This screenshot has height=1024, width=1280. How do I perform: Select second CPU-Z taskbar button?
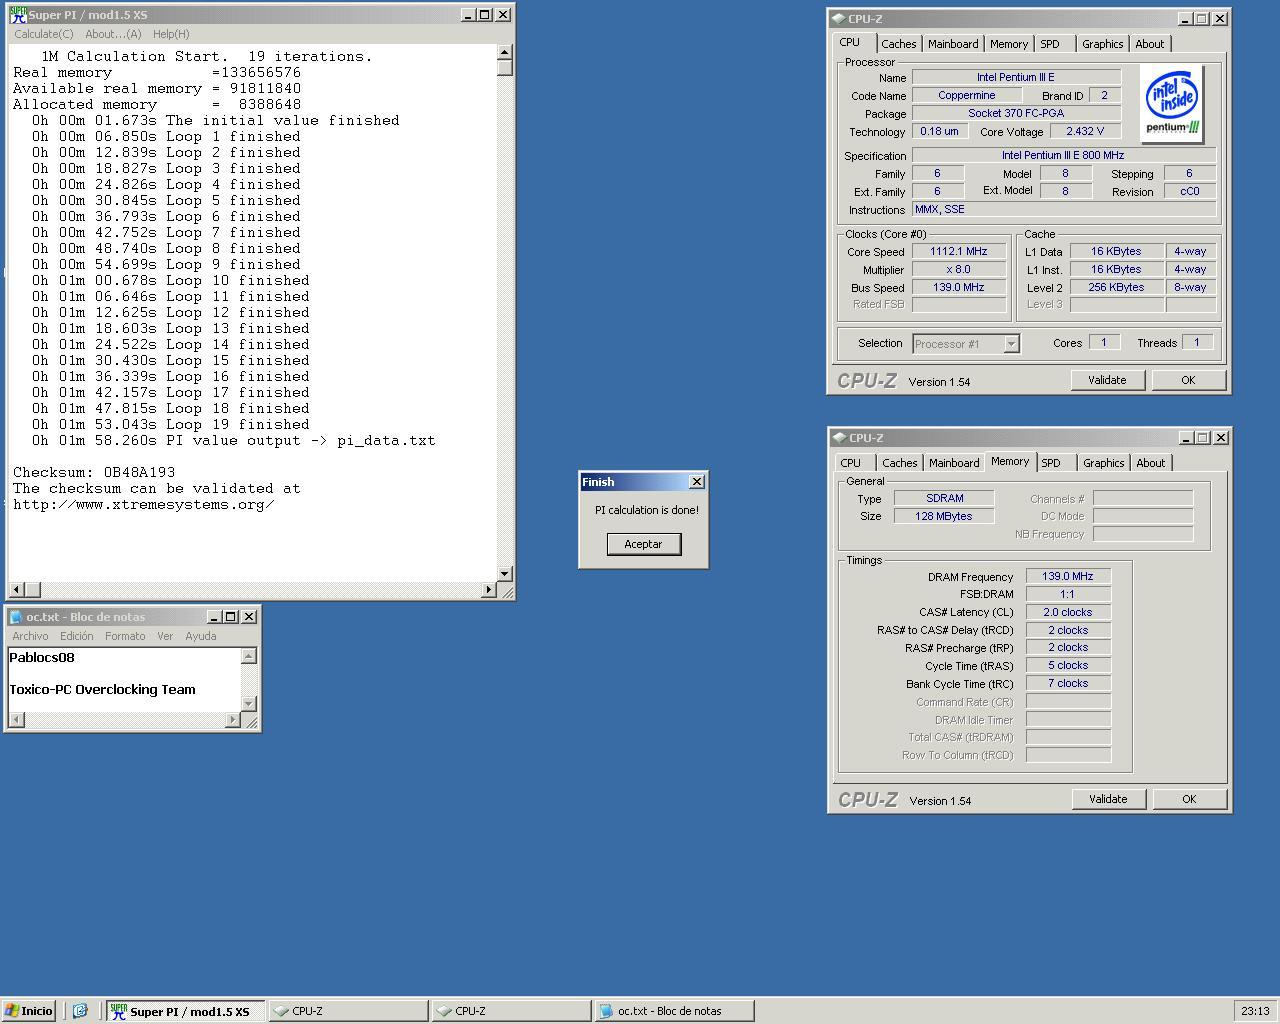click(x=511, y=1011)
